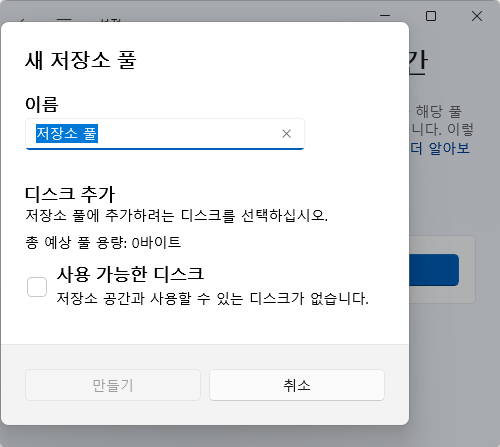Image resolution: width=500 pixels, height=447 pixels.
Task: Maximize the Settings window
Action: coord(431,16)
